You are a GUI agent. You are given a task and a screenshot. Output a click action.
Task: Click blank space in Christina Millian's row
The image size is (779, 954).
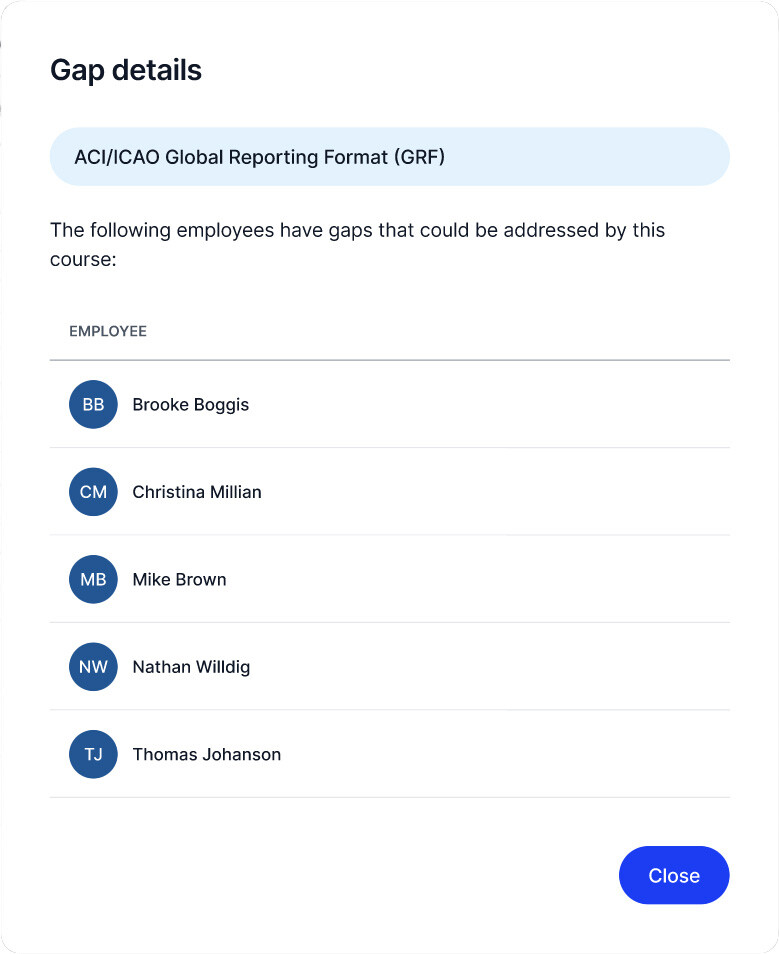pyautogui.click(x=500, y=492)
